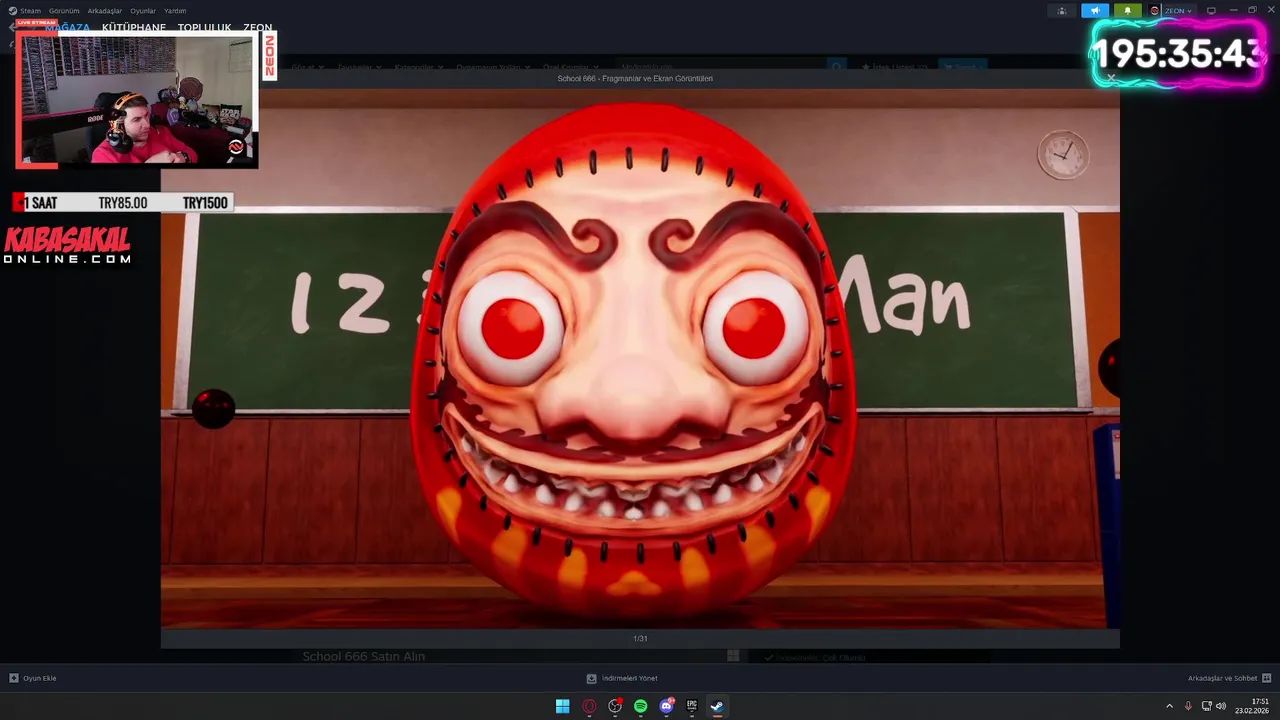The width and height of the screenshot is (1280, 720).
Task: Click the microphone tray icon
Action: [x=1188, y=706]
